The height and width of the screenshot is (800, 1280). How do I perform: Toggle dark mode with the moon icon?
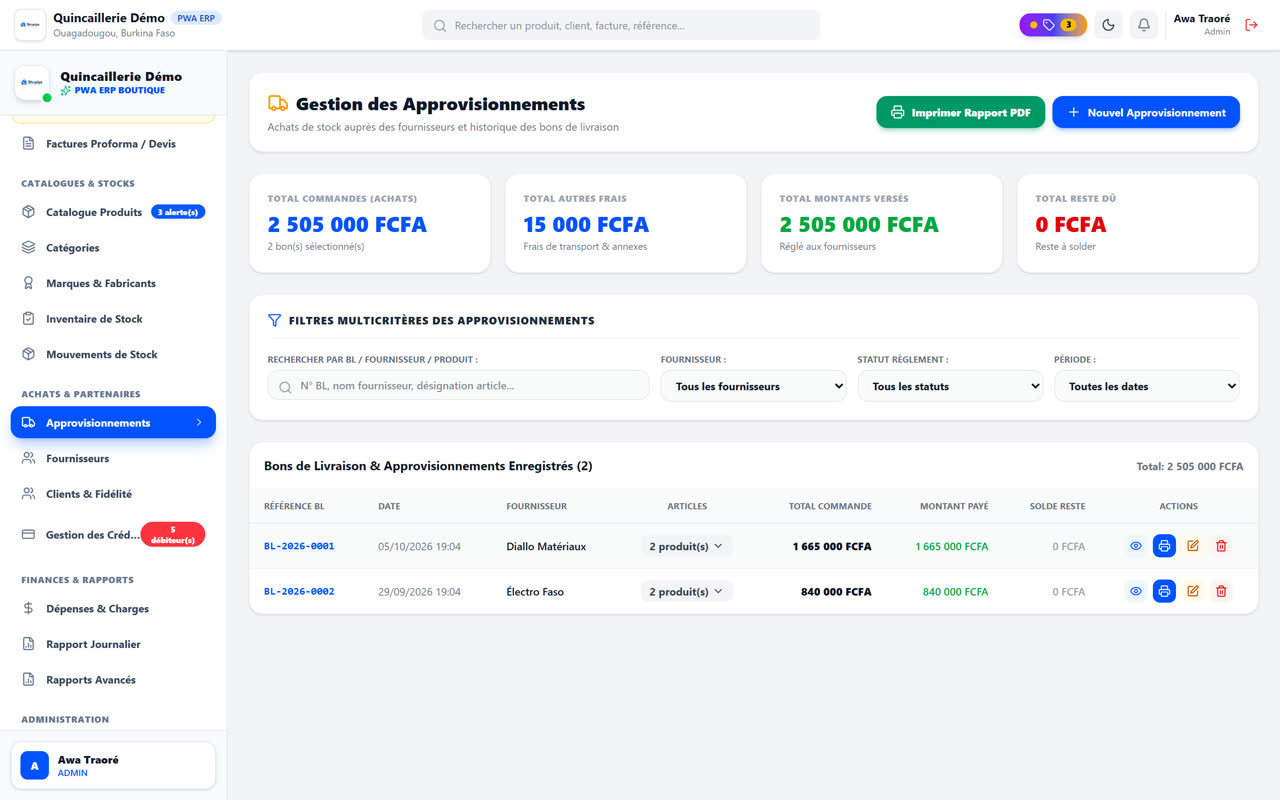point(1108,25)
